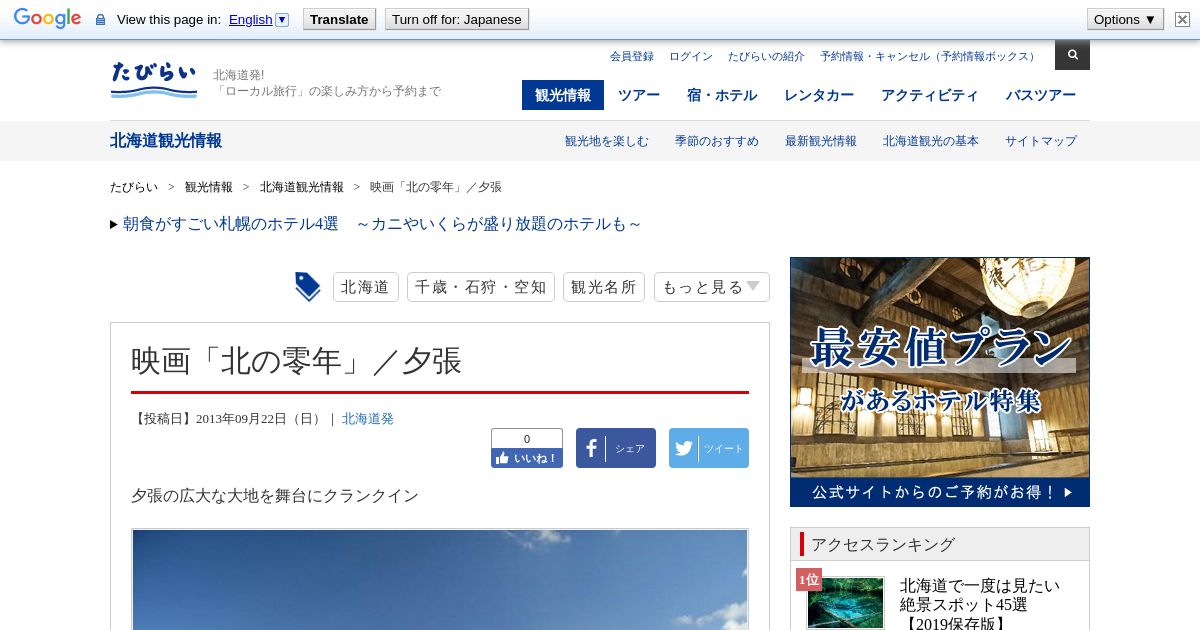
Task: Open the 宿・ホテル menu
Action: point(722,95)
